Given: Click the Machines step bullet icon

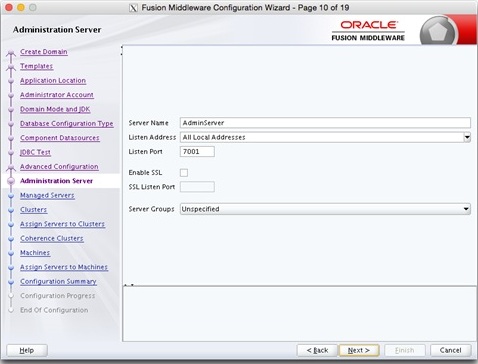Looking at the screenshot, I should (x=11, y=253).
